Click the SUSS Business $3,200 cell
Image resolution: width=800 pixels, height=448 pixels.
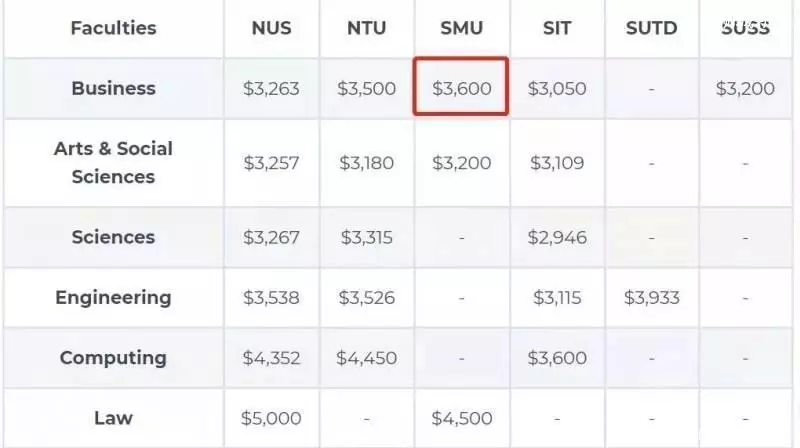coord(745,88)
